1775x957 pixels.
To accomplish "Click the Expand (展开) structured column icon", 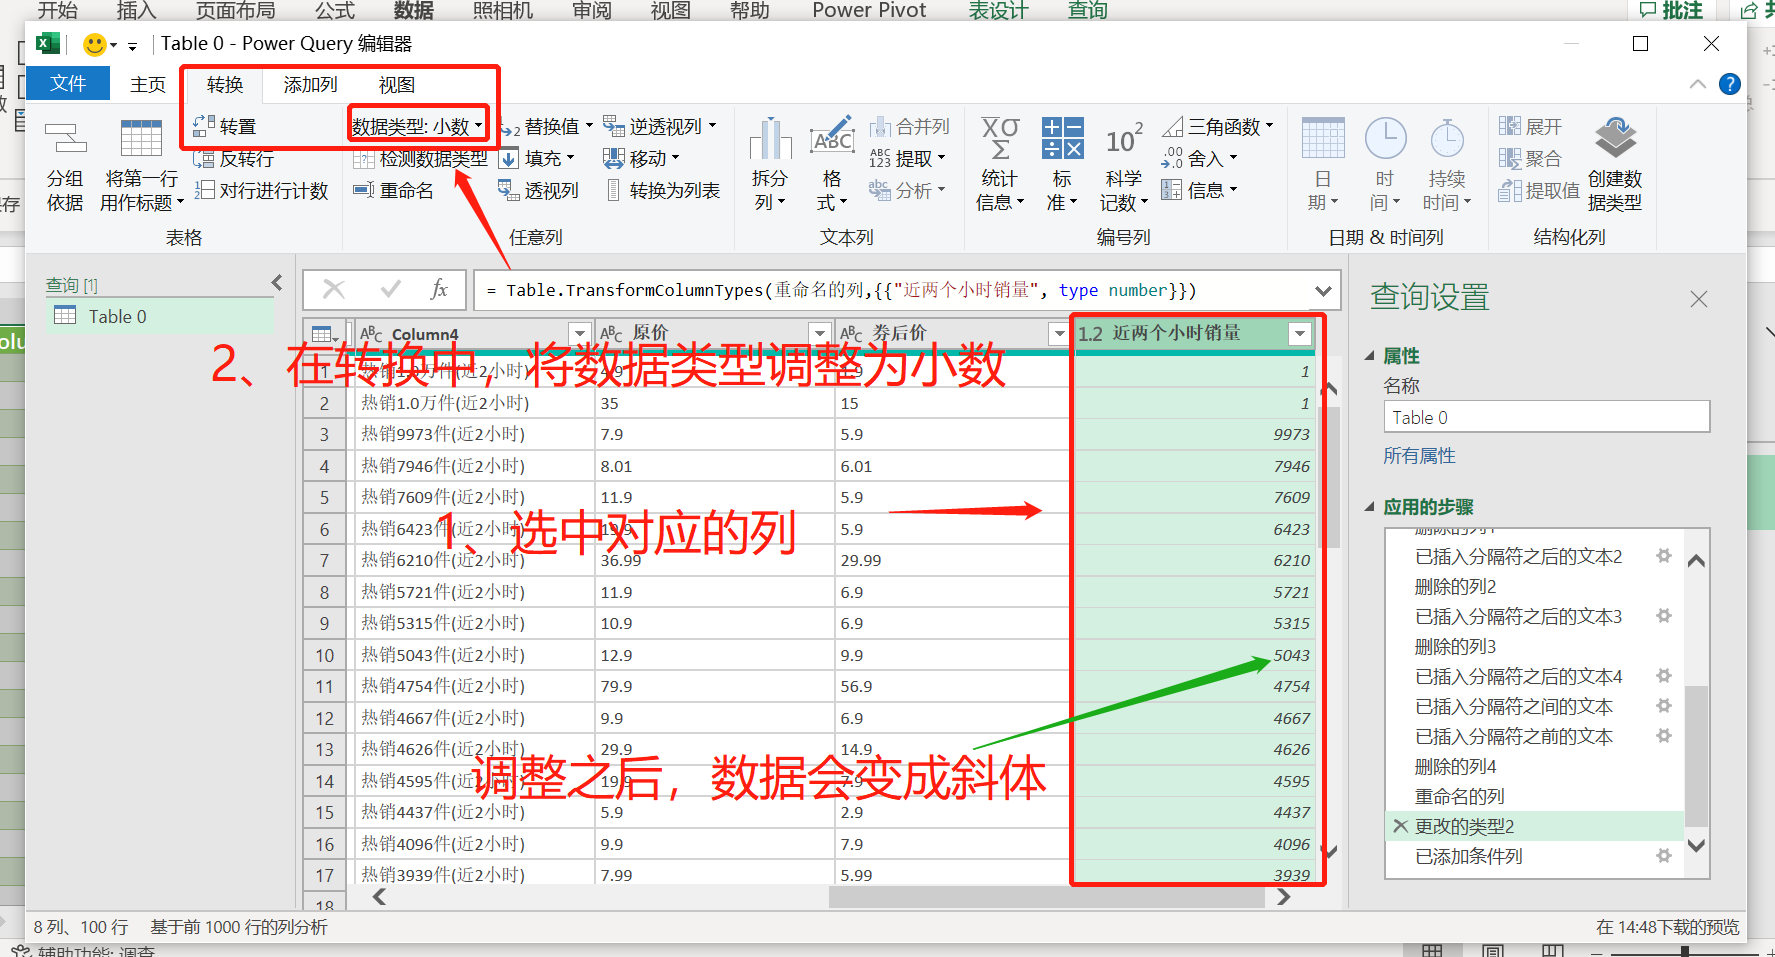I will 1509,127.
